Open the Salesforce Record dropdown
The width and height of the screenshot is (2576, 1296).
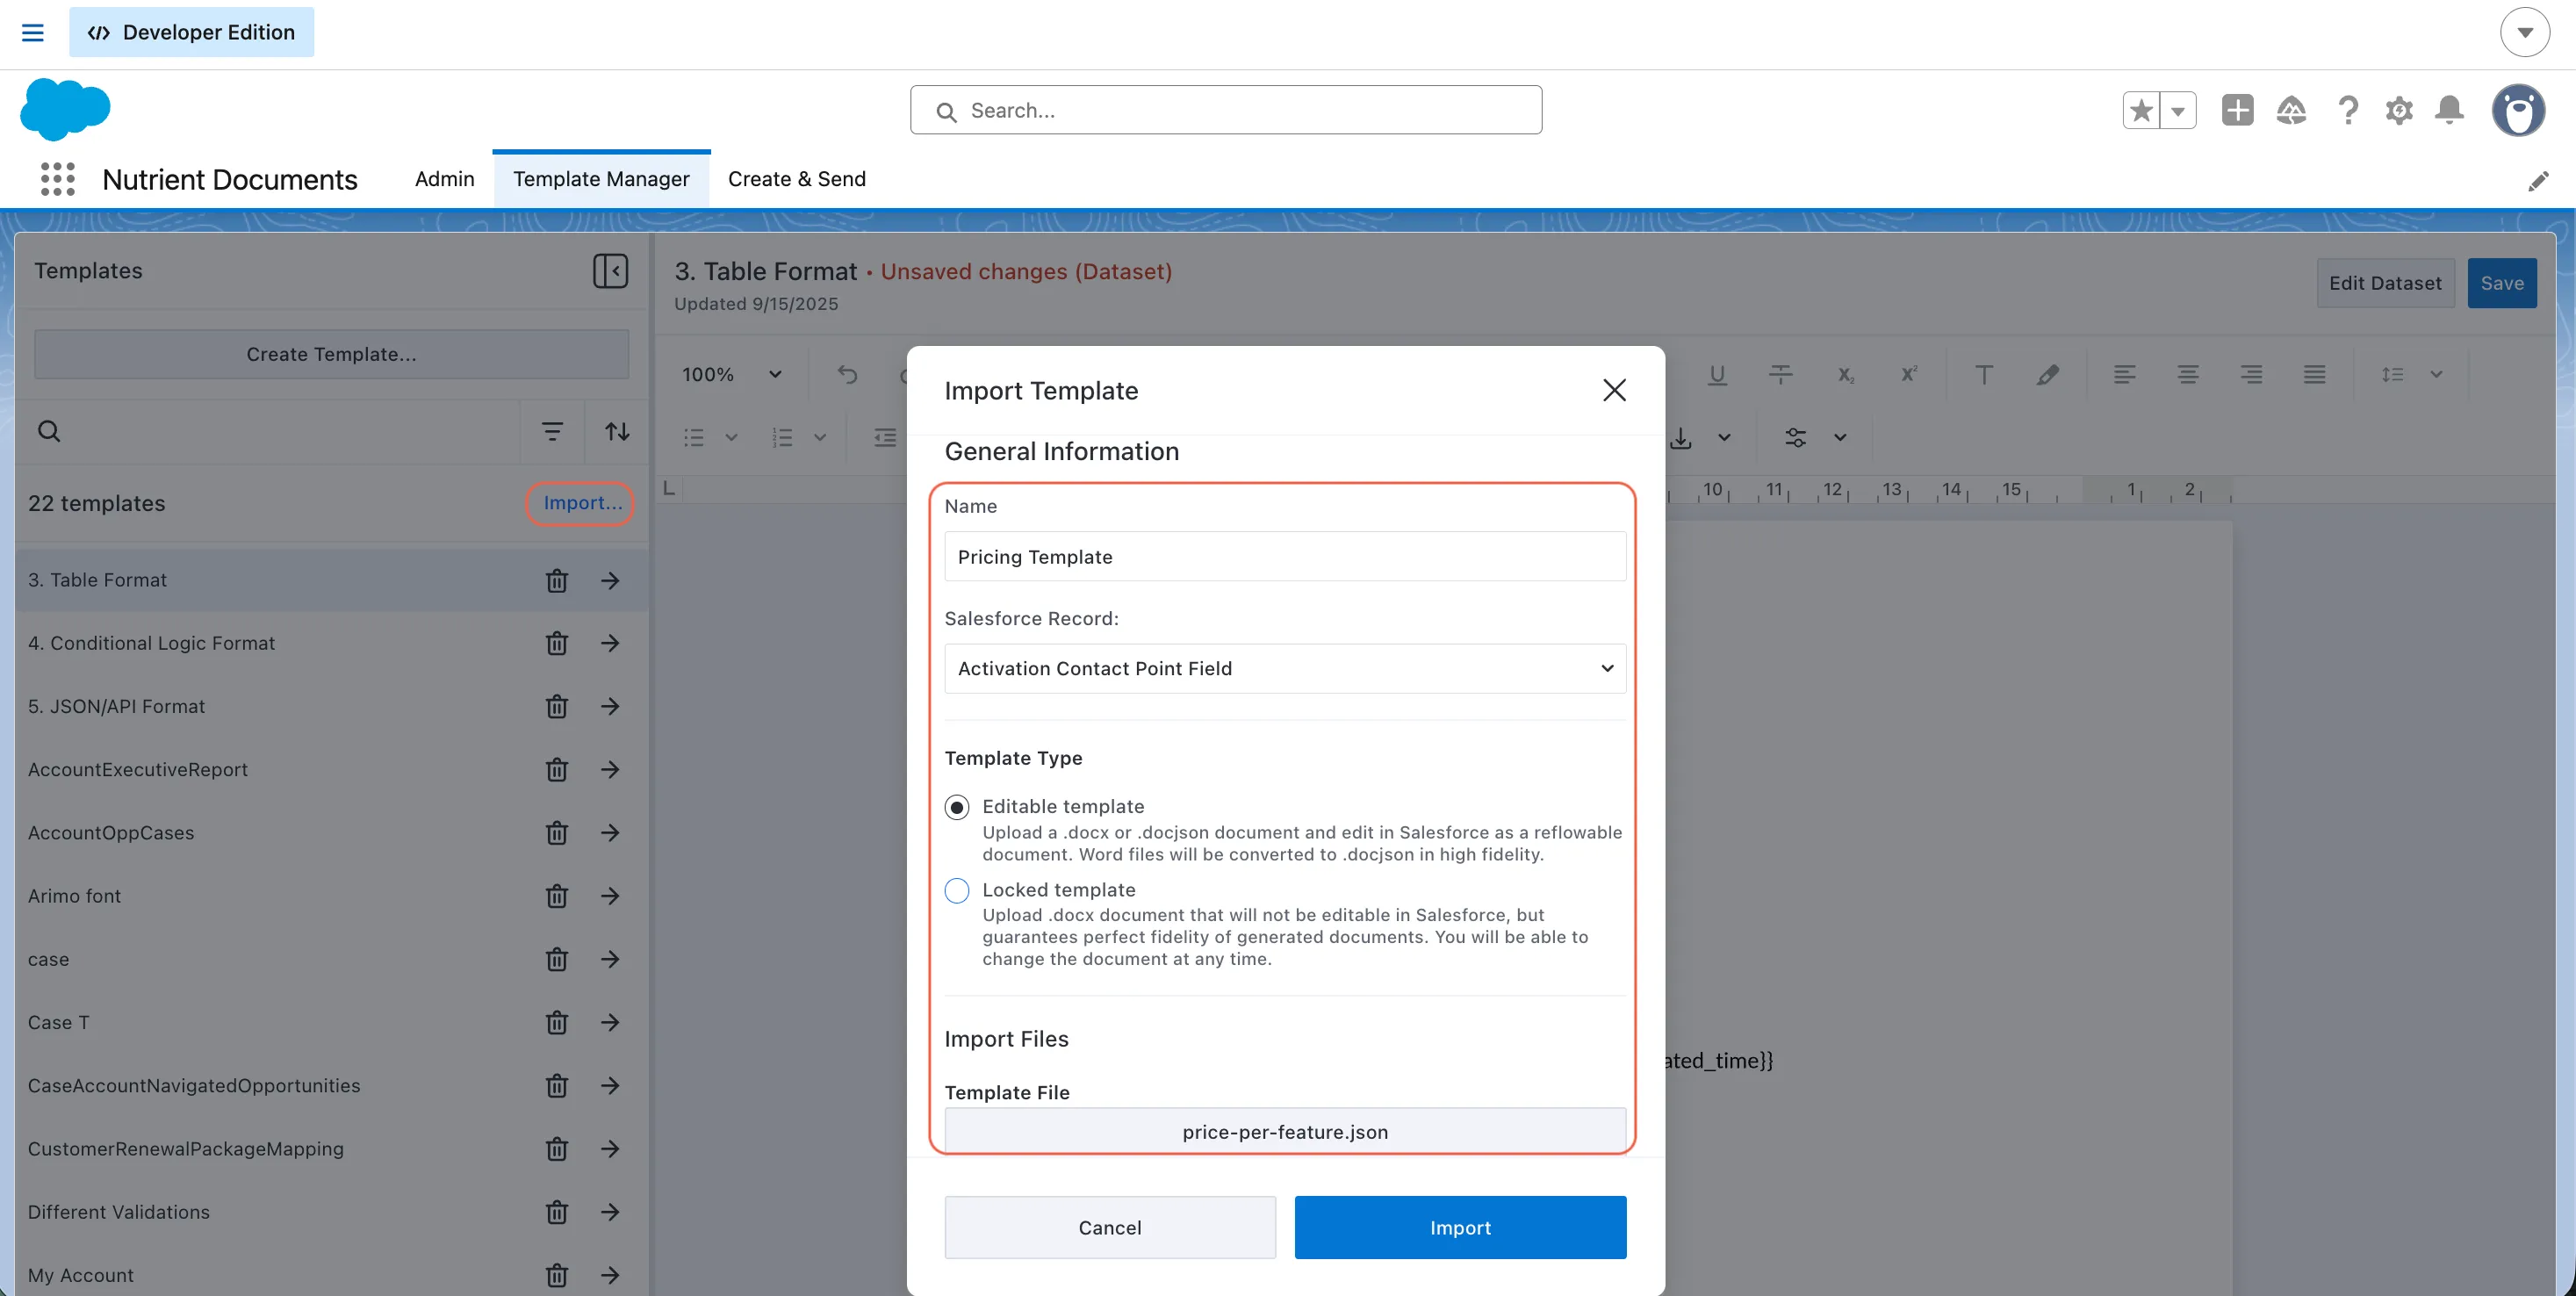point(1285,668)
